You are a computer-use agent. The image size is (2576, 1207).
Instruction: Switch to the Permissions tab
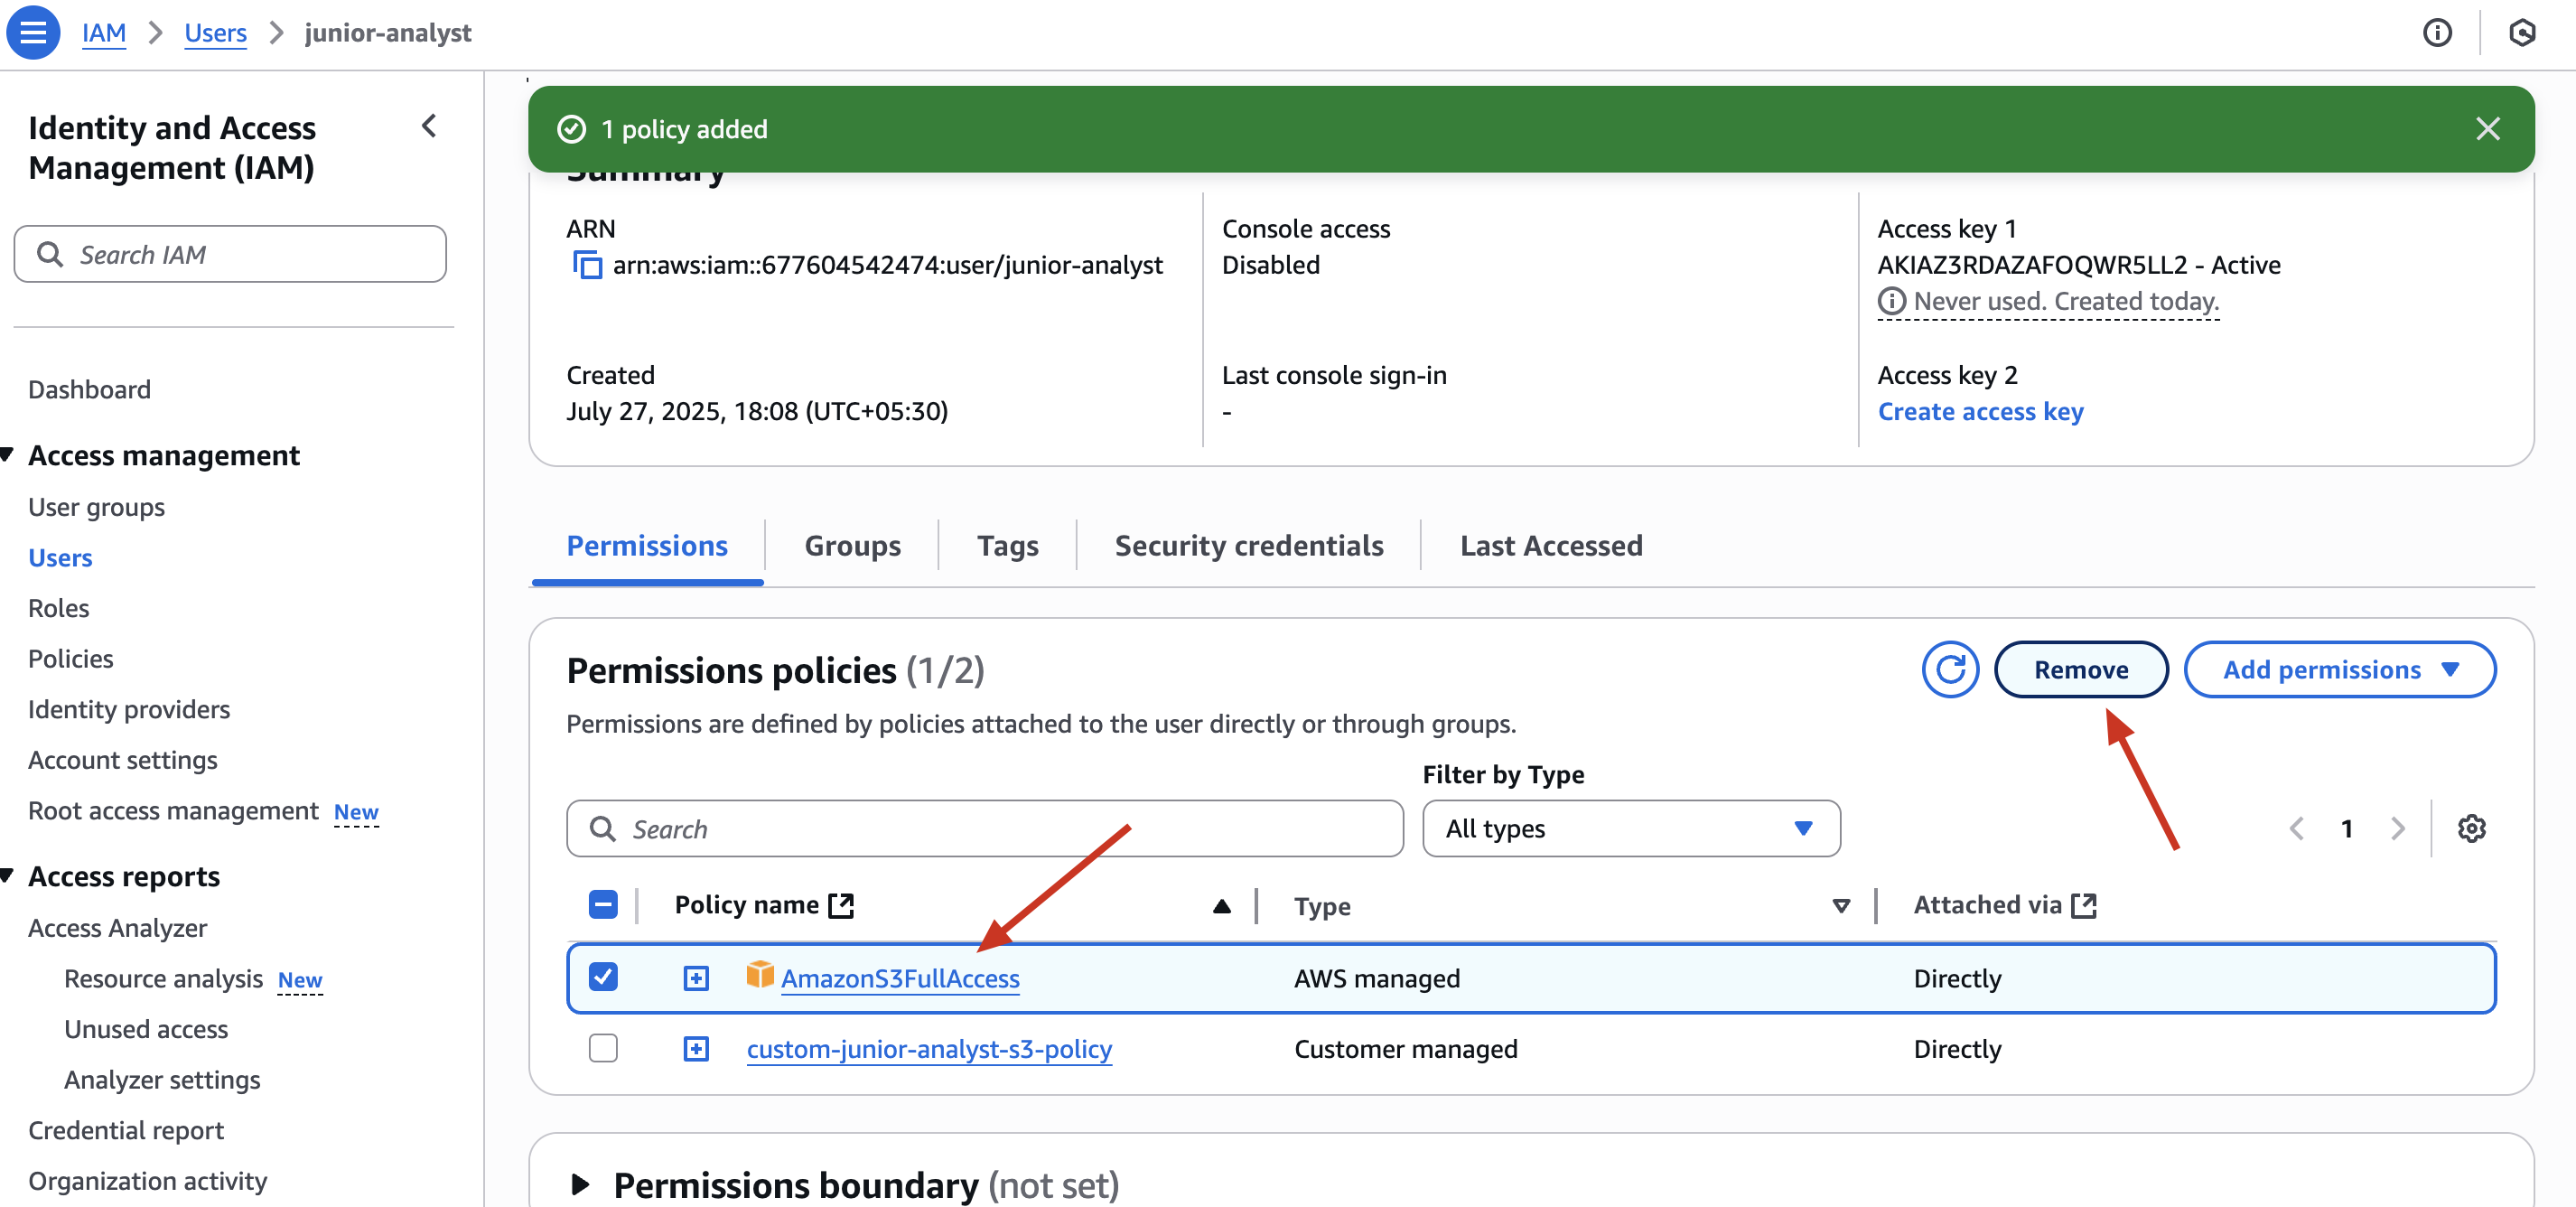coord(647,545)
